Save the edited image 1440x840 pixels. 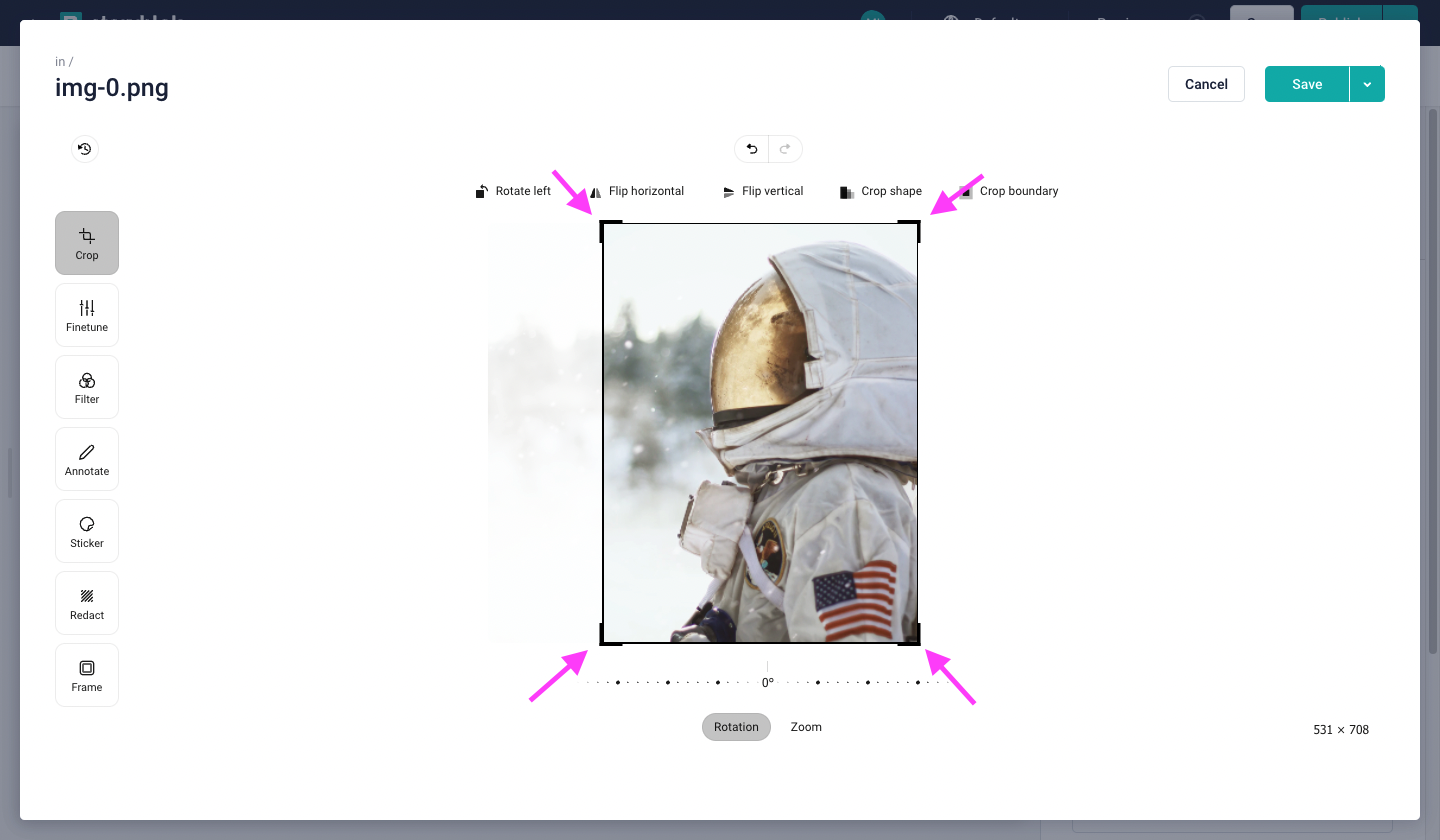1307,84
